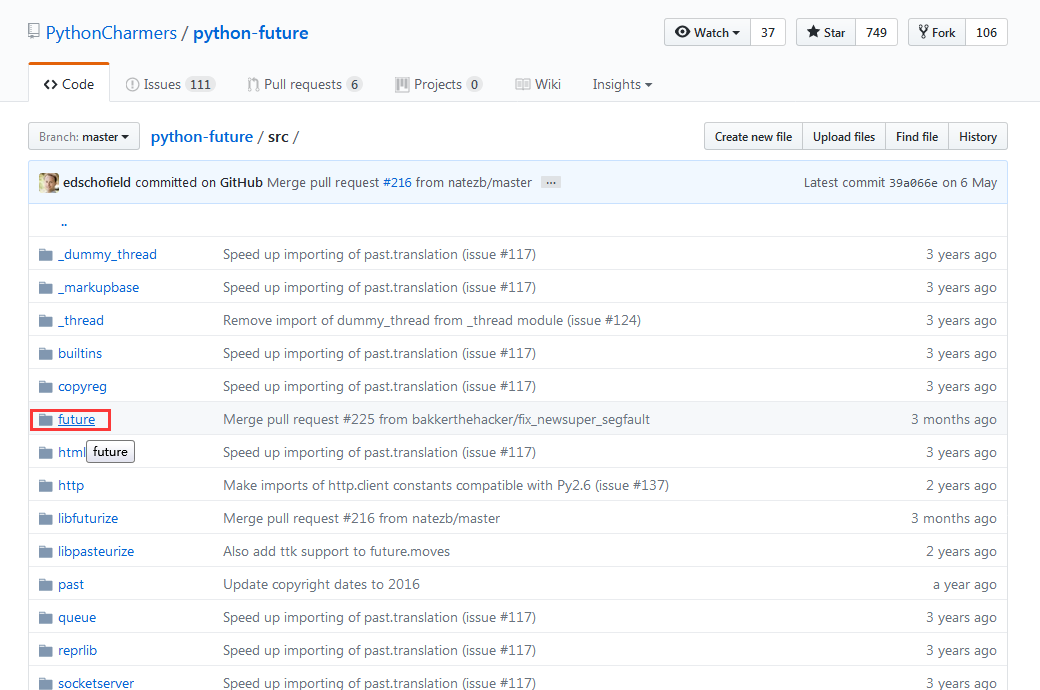Open commit History button
This screenshot has width=1040, height=690.
(978, 137)
